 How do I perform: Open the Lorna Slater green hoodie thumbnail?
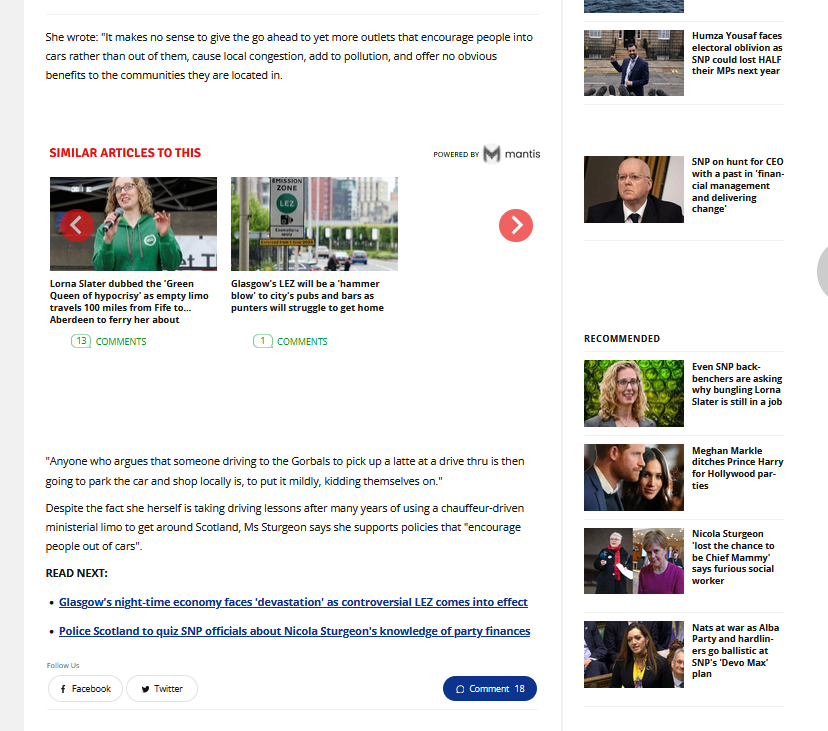coord(133,224)
